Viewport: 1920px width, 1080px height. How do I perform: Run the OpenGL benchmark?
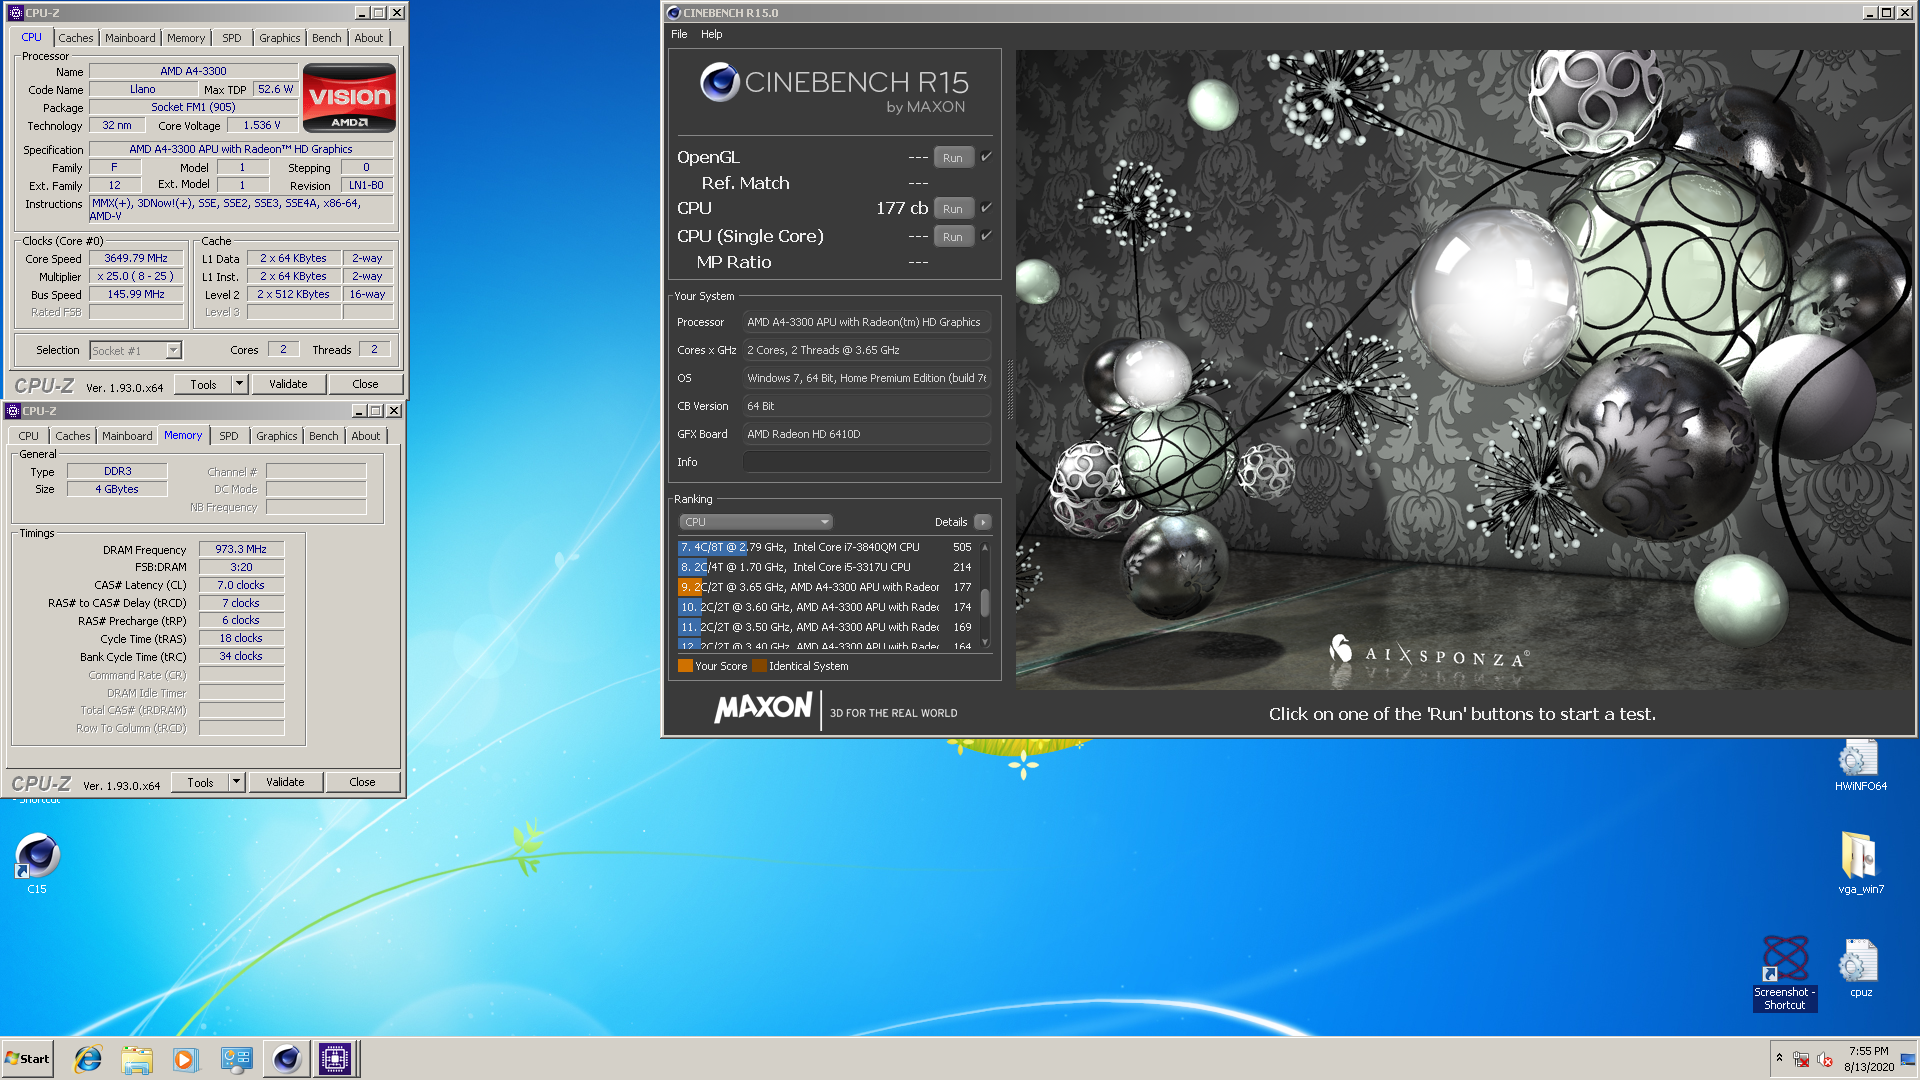953,158
